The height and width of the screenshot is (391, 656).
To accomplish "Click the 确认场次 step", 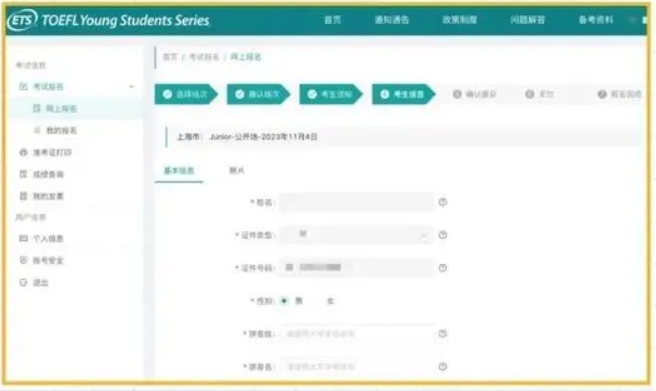I will click(x=259, y=94).
